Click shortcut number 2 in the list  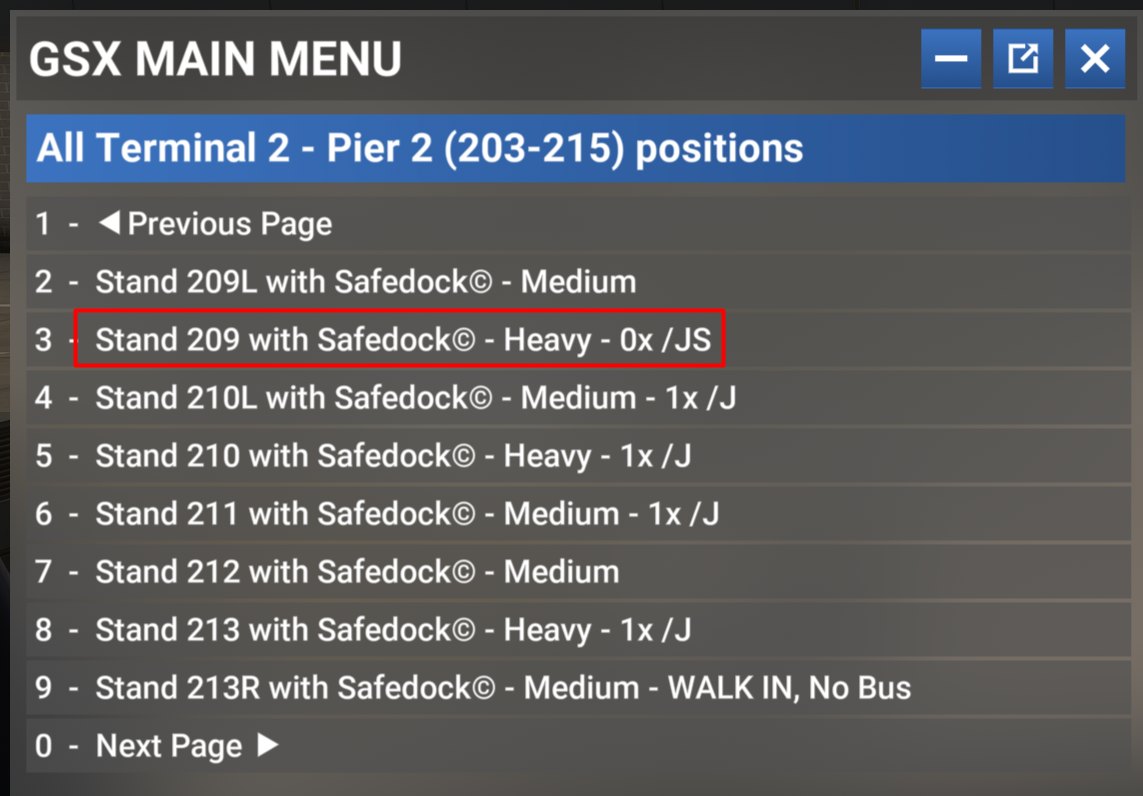tap(43, 281)
